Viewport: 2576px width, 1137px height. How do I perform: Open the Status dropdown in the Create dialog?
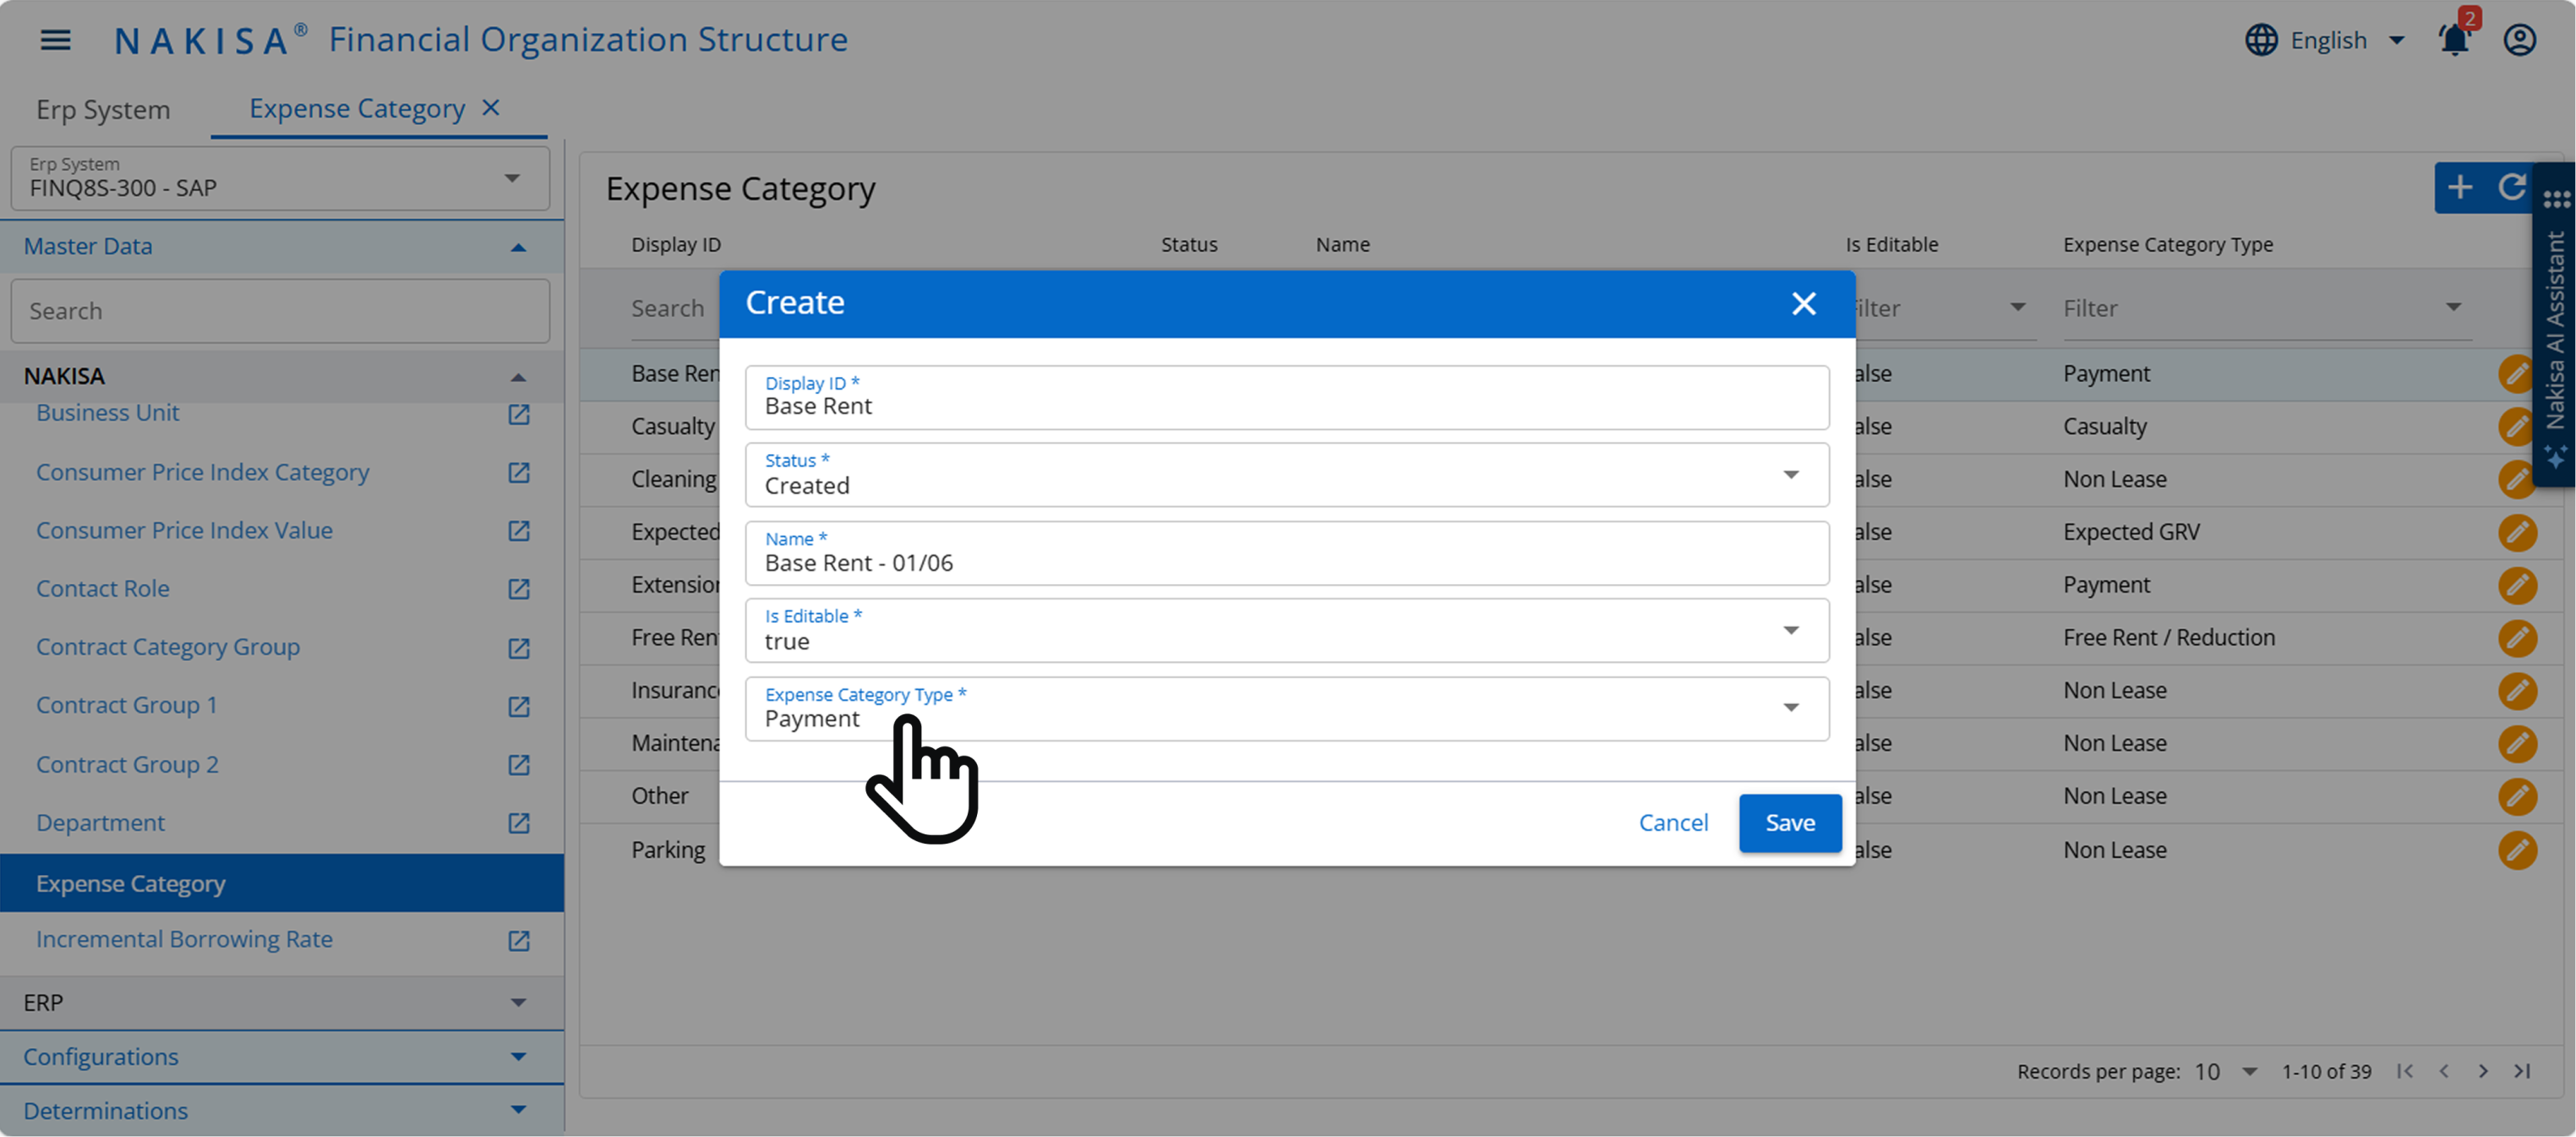coord(1791,475)
